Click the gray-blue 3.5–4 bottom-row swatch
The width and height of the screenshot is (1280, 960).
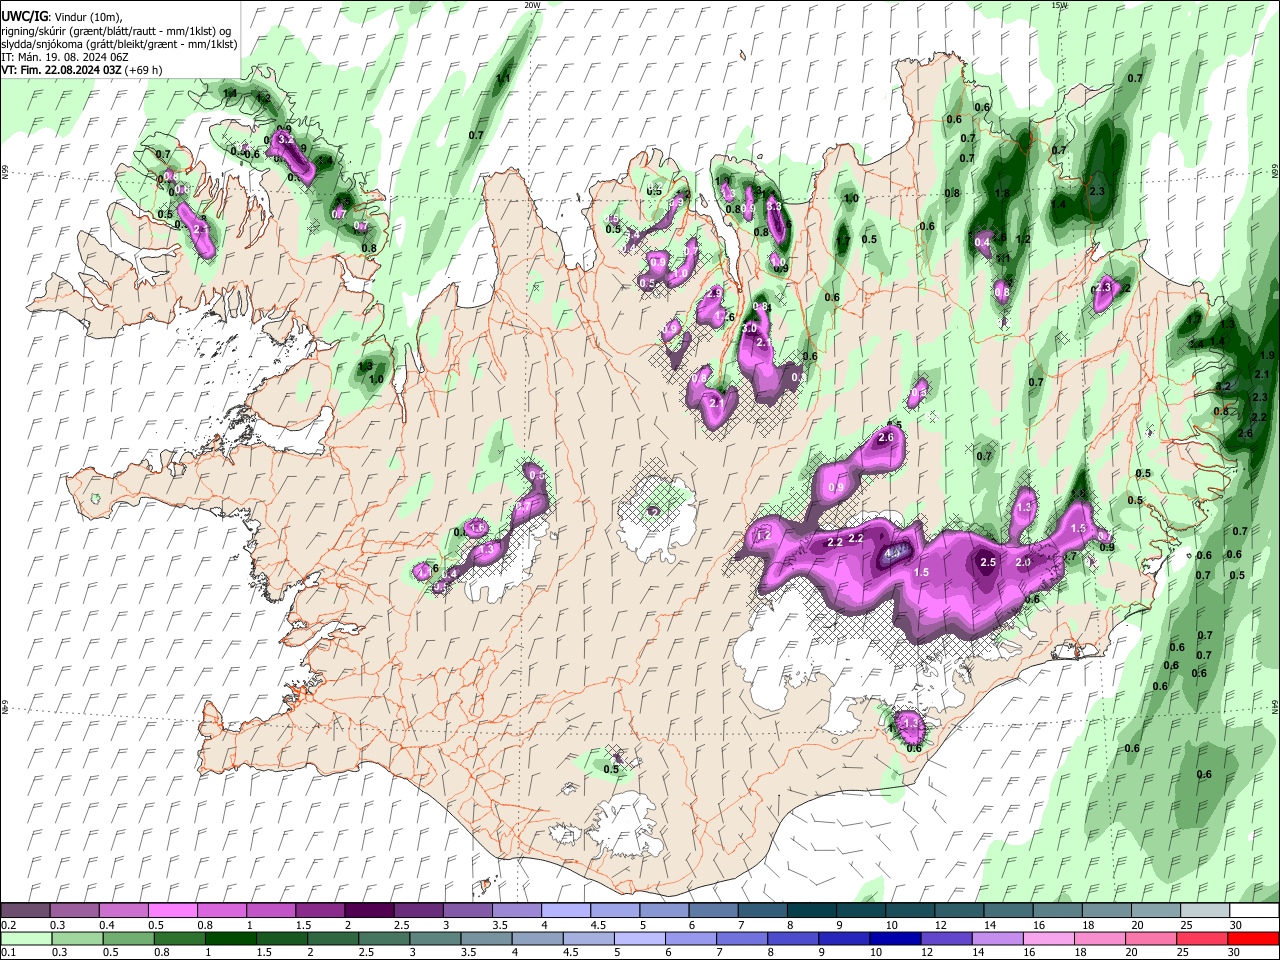[486, 938]
